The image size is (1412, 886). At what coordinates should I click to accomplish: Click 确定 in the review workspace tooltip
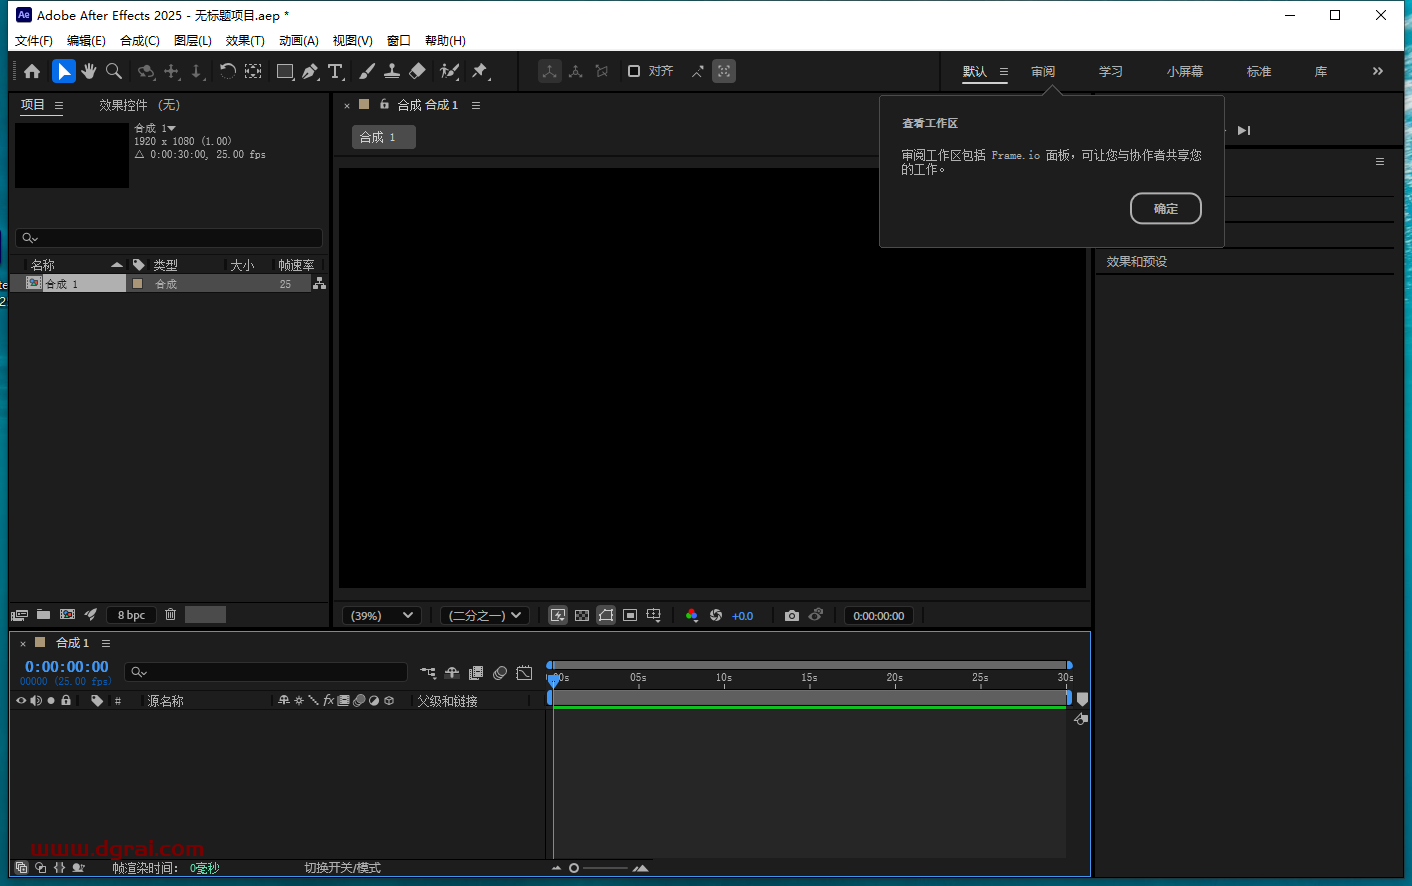(1166, 209)
